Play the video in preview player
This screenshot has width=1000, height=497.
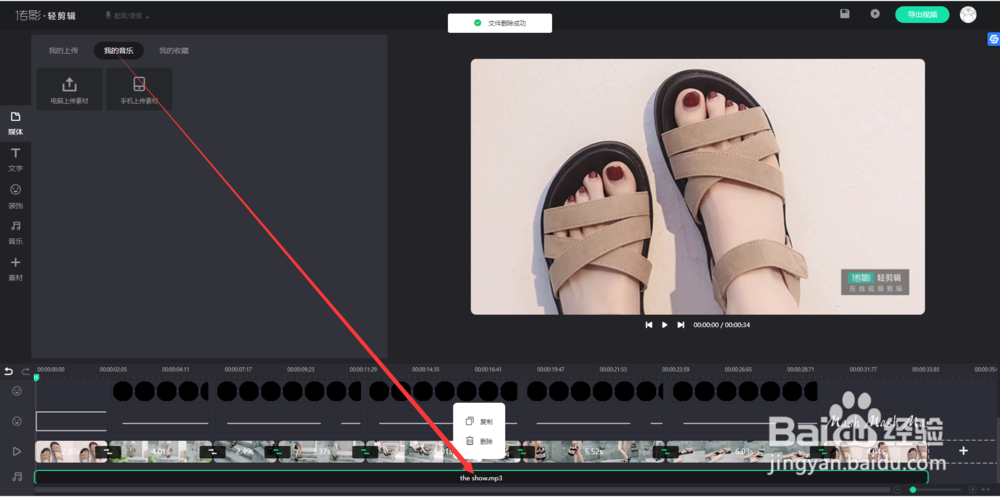[x=665, y=325]
